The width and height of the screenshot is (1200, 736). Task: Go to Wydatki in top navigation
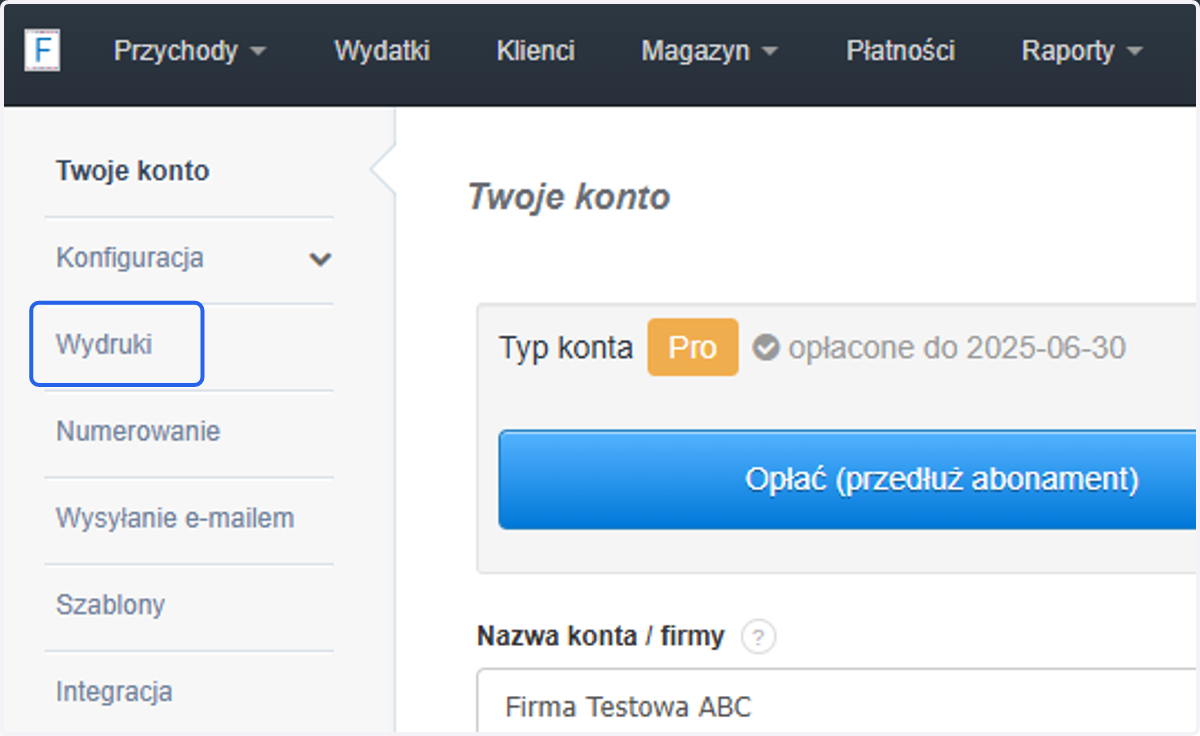point(382,51)
